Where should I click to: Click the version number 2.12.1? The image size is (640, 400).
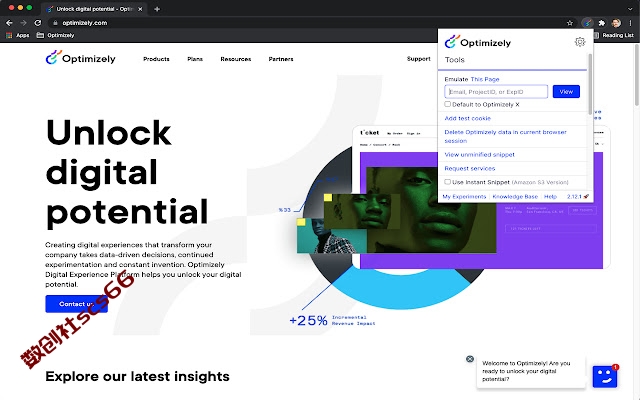click(x=574, y=197)
